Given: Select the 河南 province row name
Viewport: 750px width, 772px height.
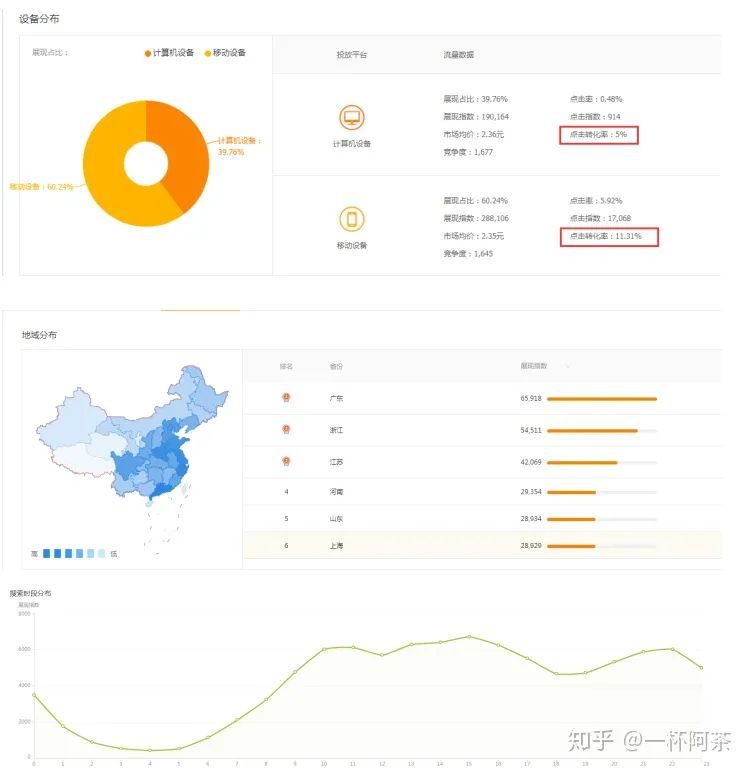Looking at the screenshot, I should (336, 492).
